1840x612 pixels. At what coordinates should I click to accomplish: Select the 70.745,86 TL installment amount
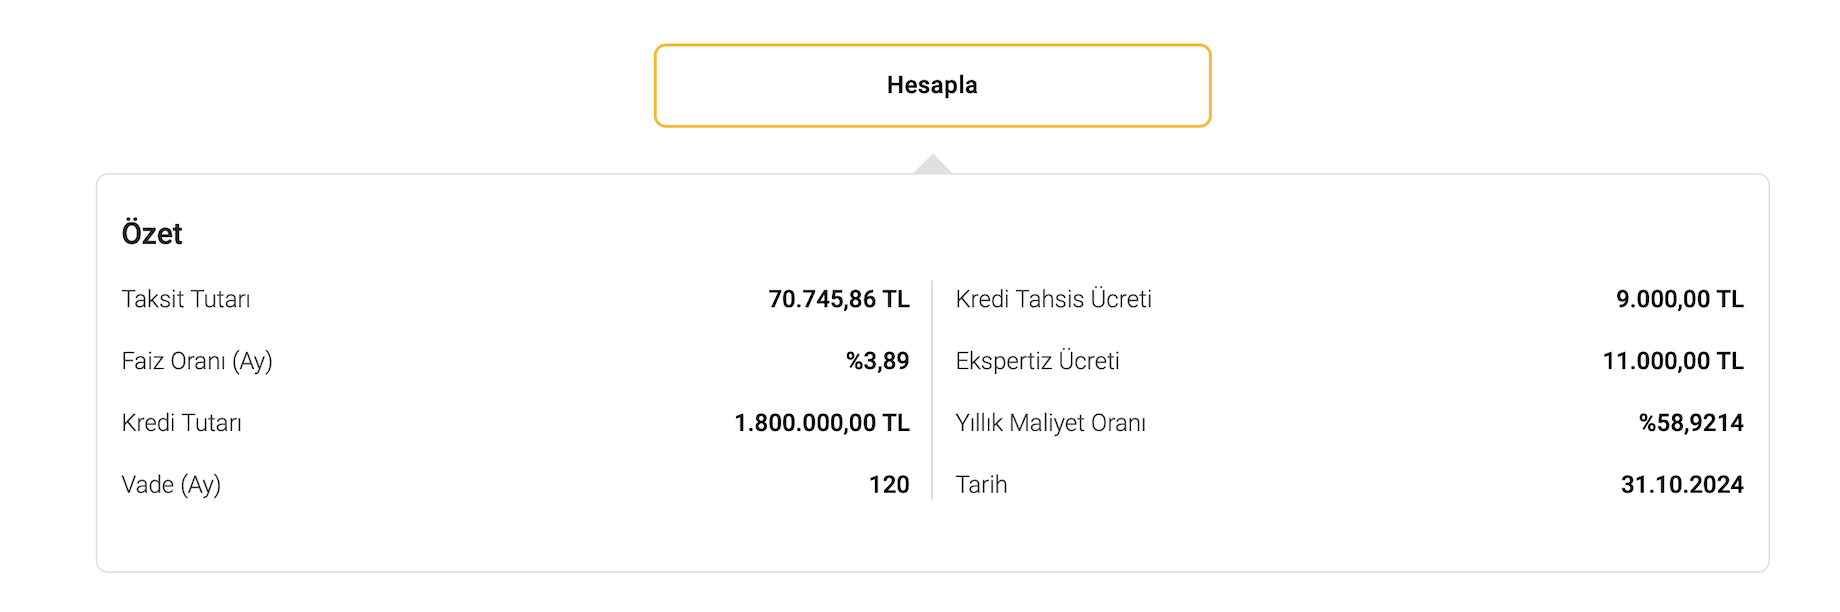point(838,299)
